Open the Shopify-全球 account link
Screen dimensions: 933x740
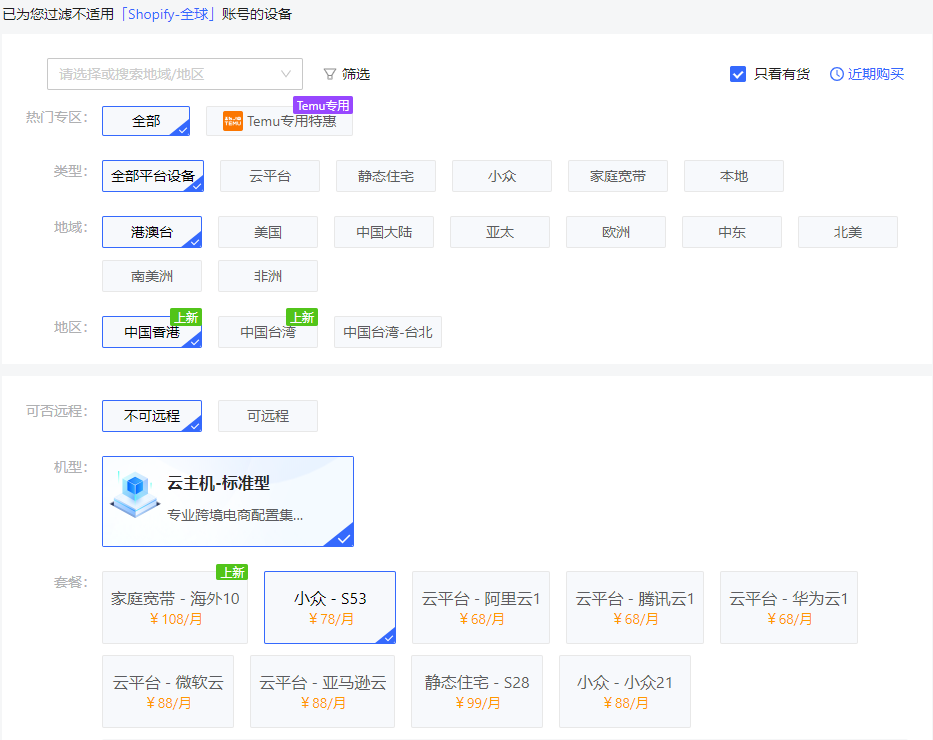[168, 14]
